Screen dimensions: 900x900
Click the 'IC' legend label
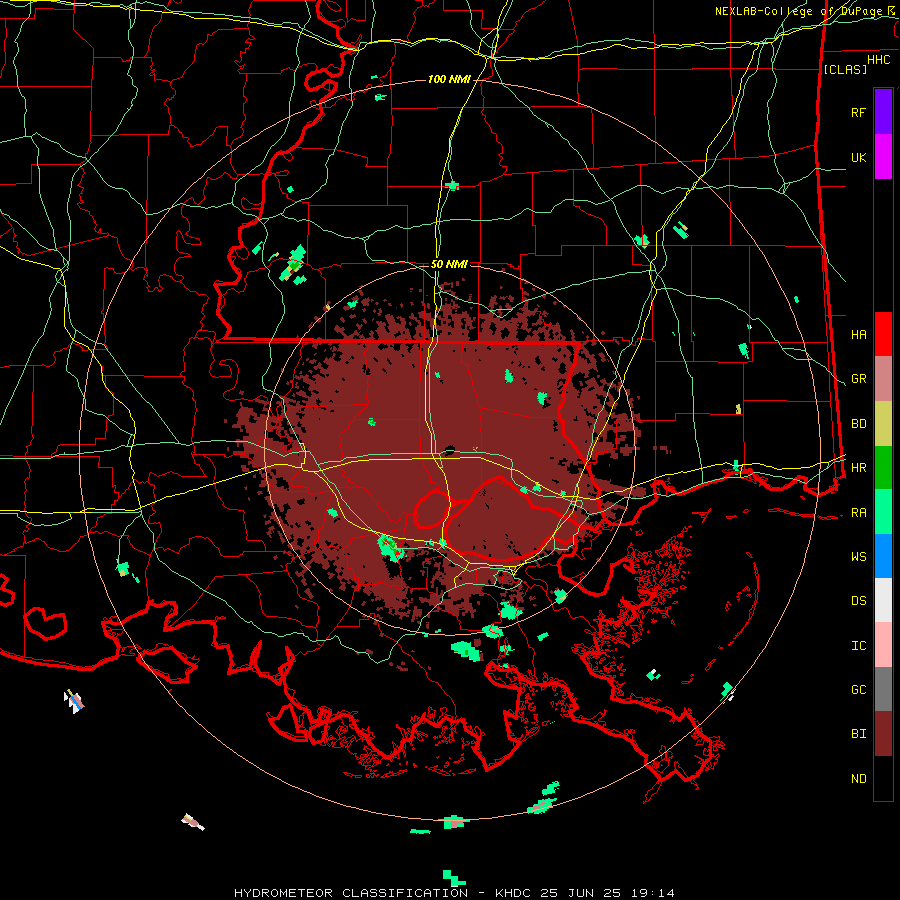pos(858,646)
